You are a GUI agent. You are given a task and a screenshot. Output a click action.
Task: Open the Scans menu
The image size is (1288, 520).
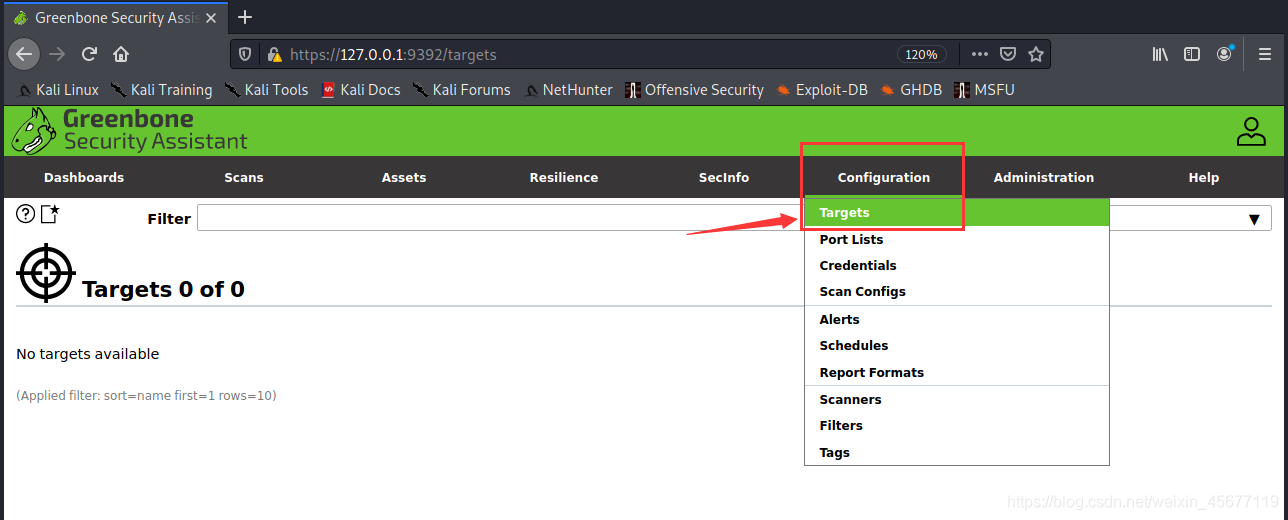point(244,177)
